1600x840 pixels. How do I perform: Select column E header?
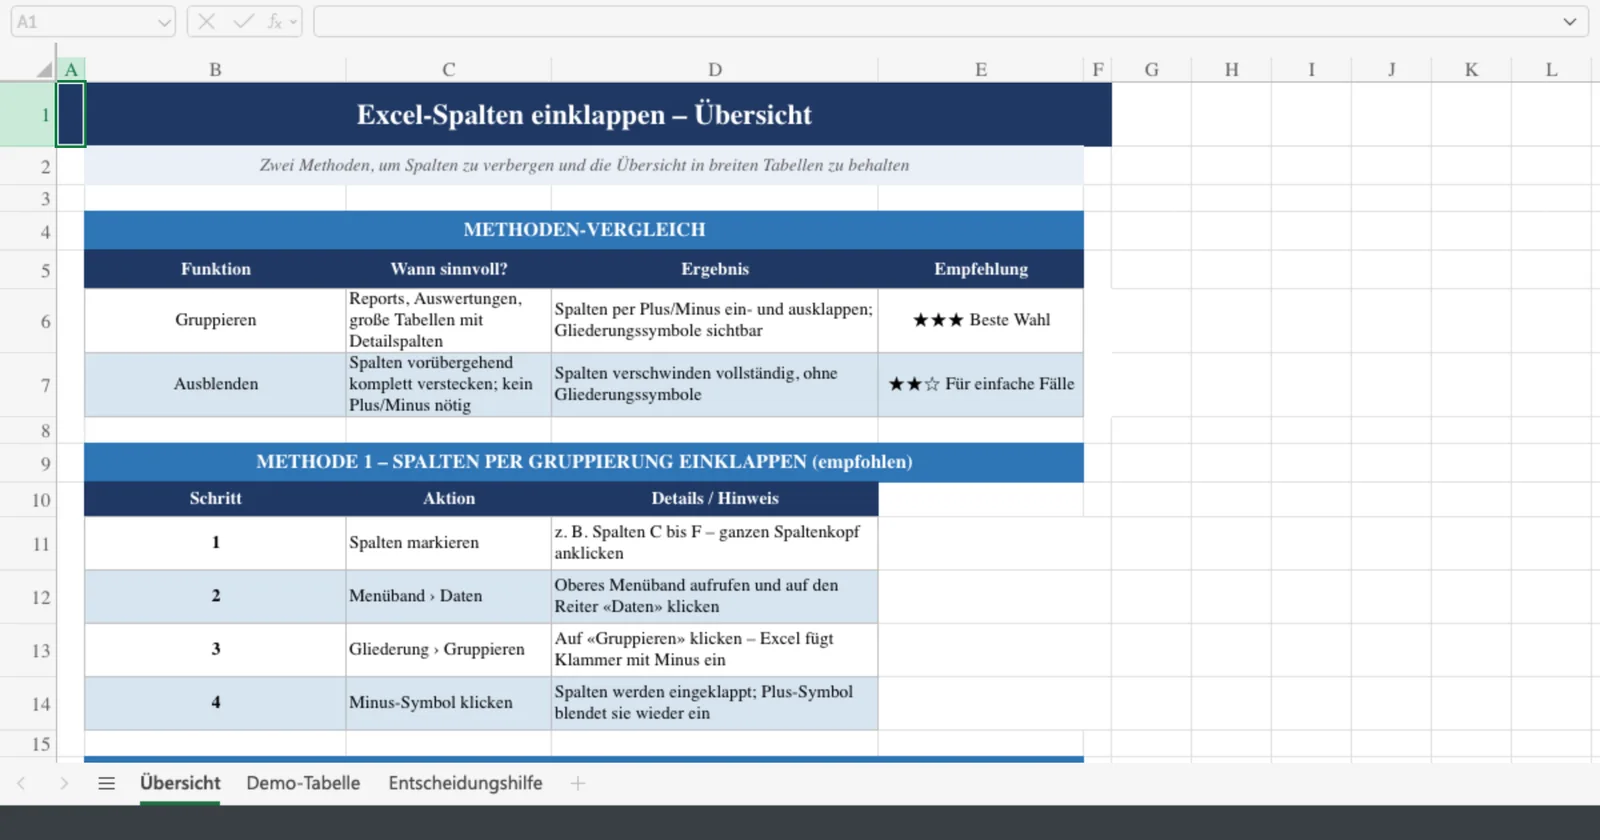click(x=981, y=69)
